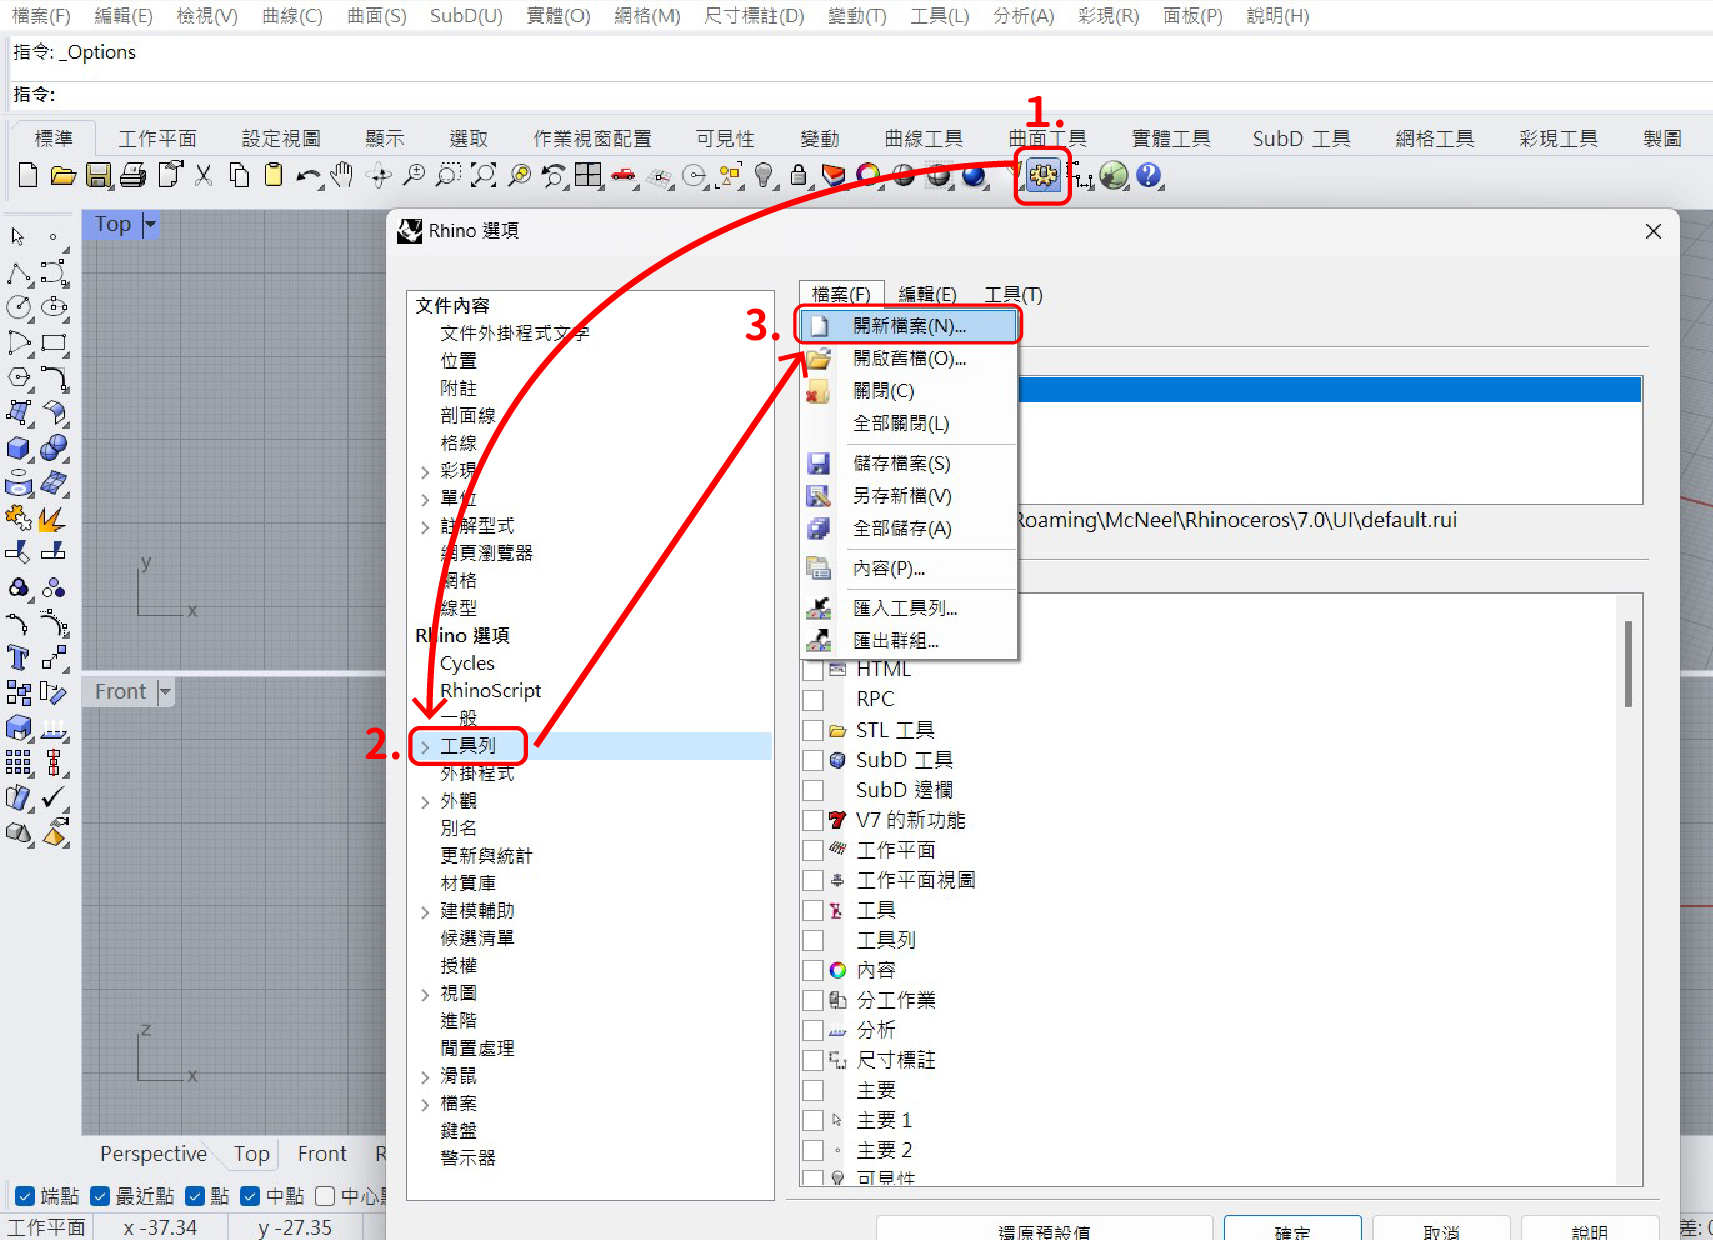1713x1241 pixels.
Task: Open the Front viewport title dropdown arrow
Action: pos(165,692)
